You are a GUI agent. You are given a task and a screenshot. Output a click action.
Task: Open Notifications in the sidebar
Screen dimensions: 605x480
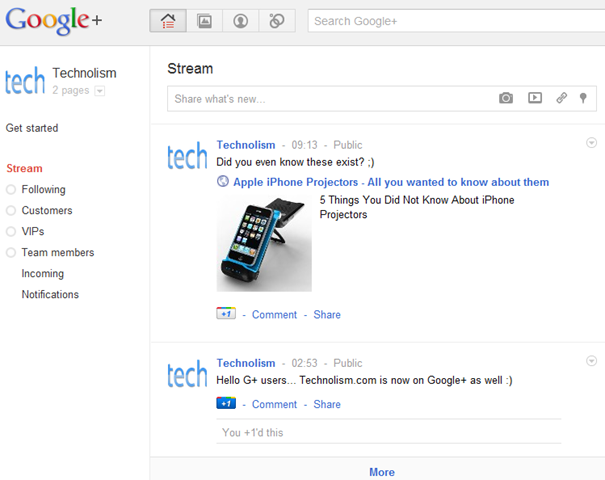50,295
